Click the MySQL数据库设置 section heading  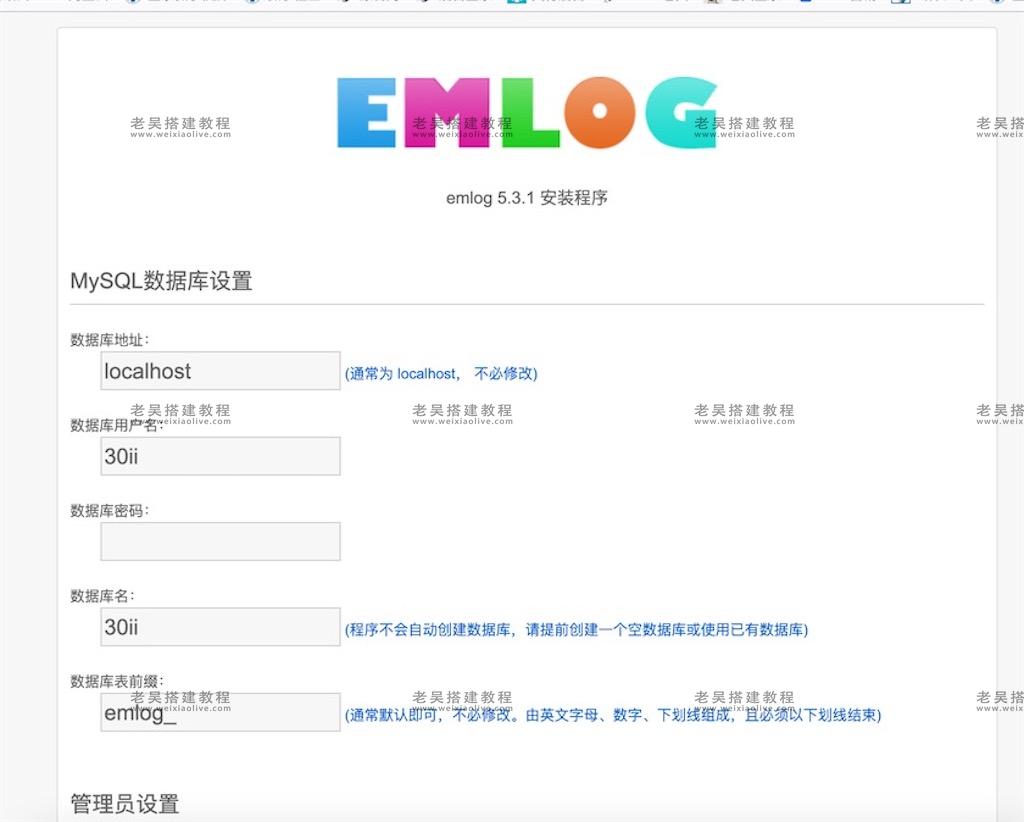pyautogui.click(x=160, y=281)
